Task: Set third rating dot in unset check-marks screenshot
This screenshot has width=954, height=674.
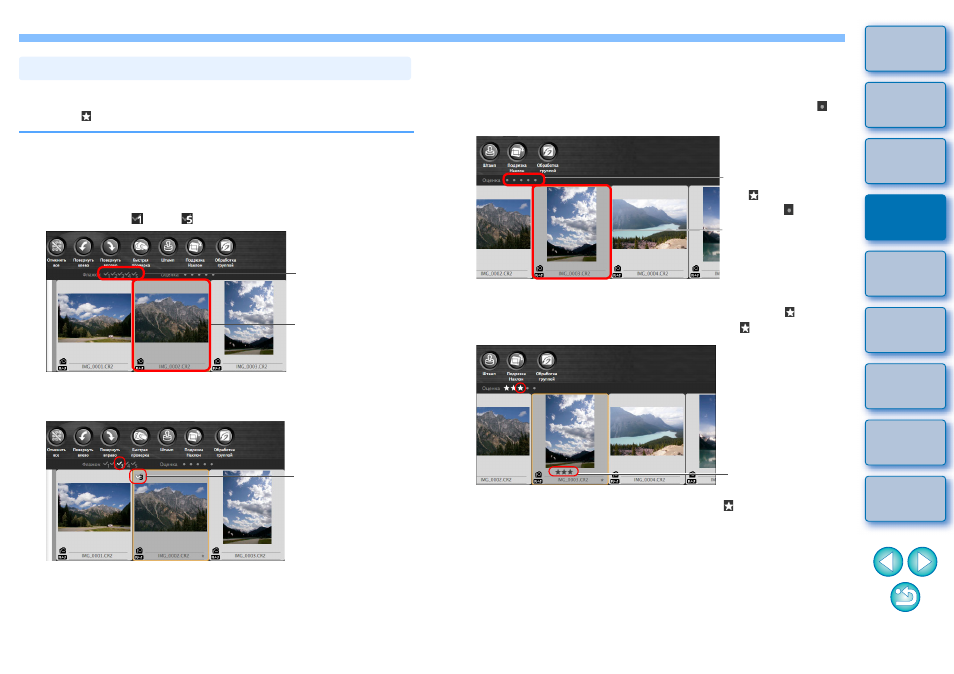Action: pyautogui.click(x=198, y=275)
